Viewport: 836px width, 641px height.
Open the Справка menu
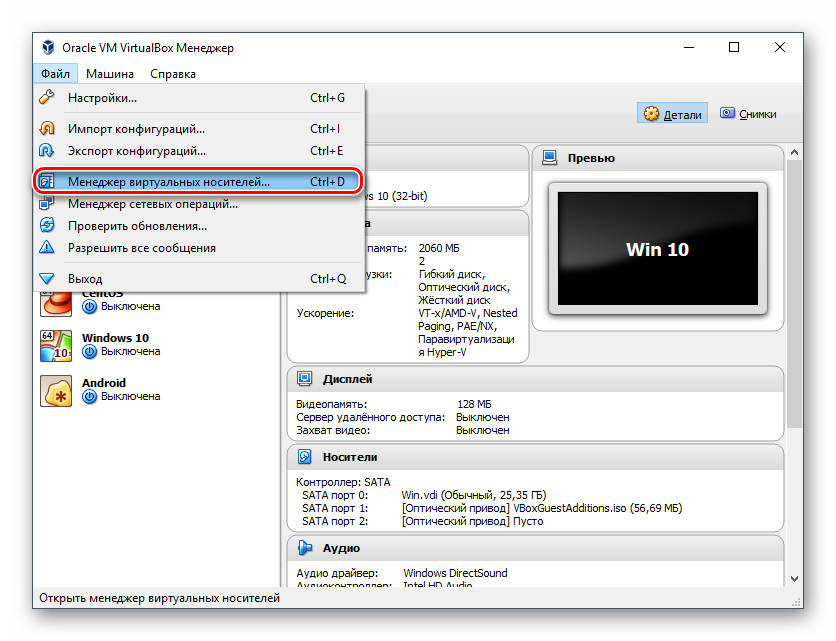173,74
